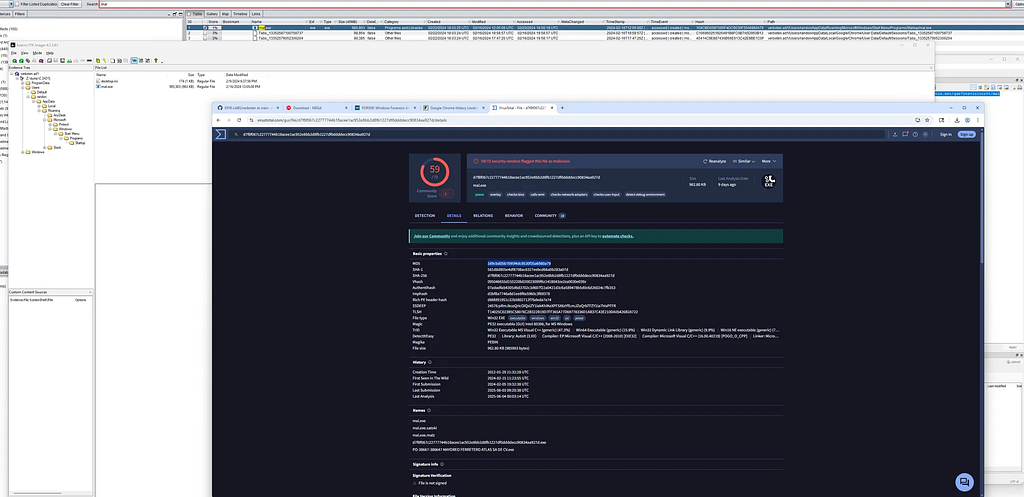Open new browser tab with plus icon
Screen dimensions: 1024x497
[562, 108]
